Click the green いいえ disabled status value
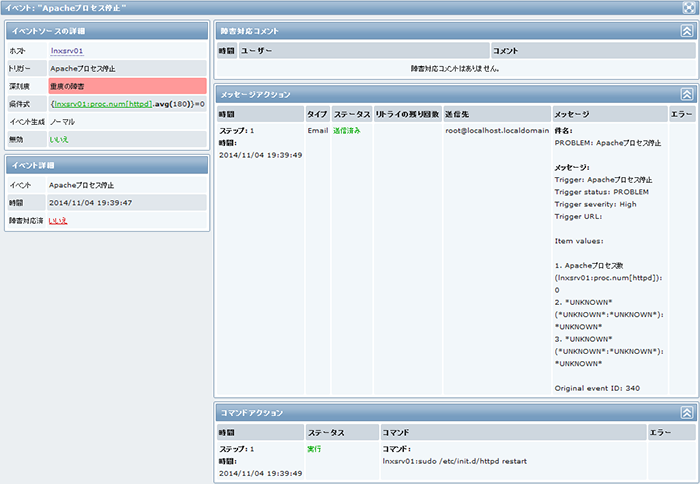The height and width of the screenshot is (484, 700). pyautogui.click(x=59, y=139)
